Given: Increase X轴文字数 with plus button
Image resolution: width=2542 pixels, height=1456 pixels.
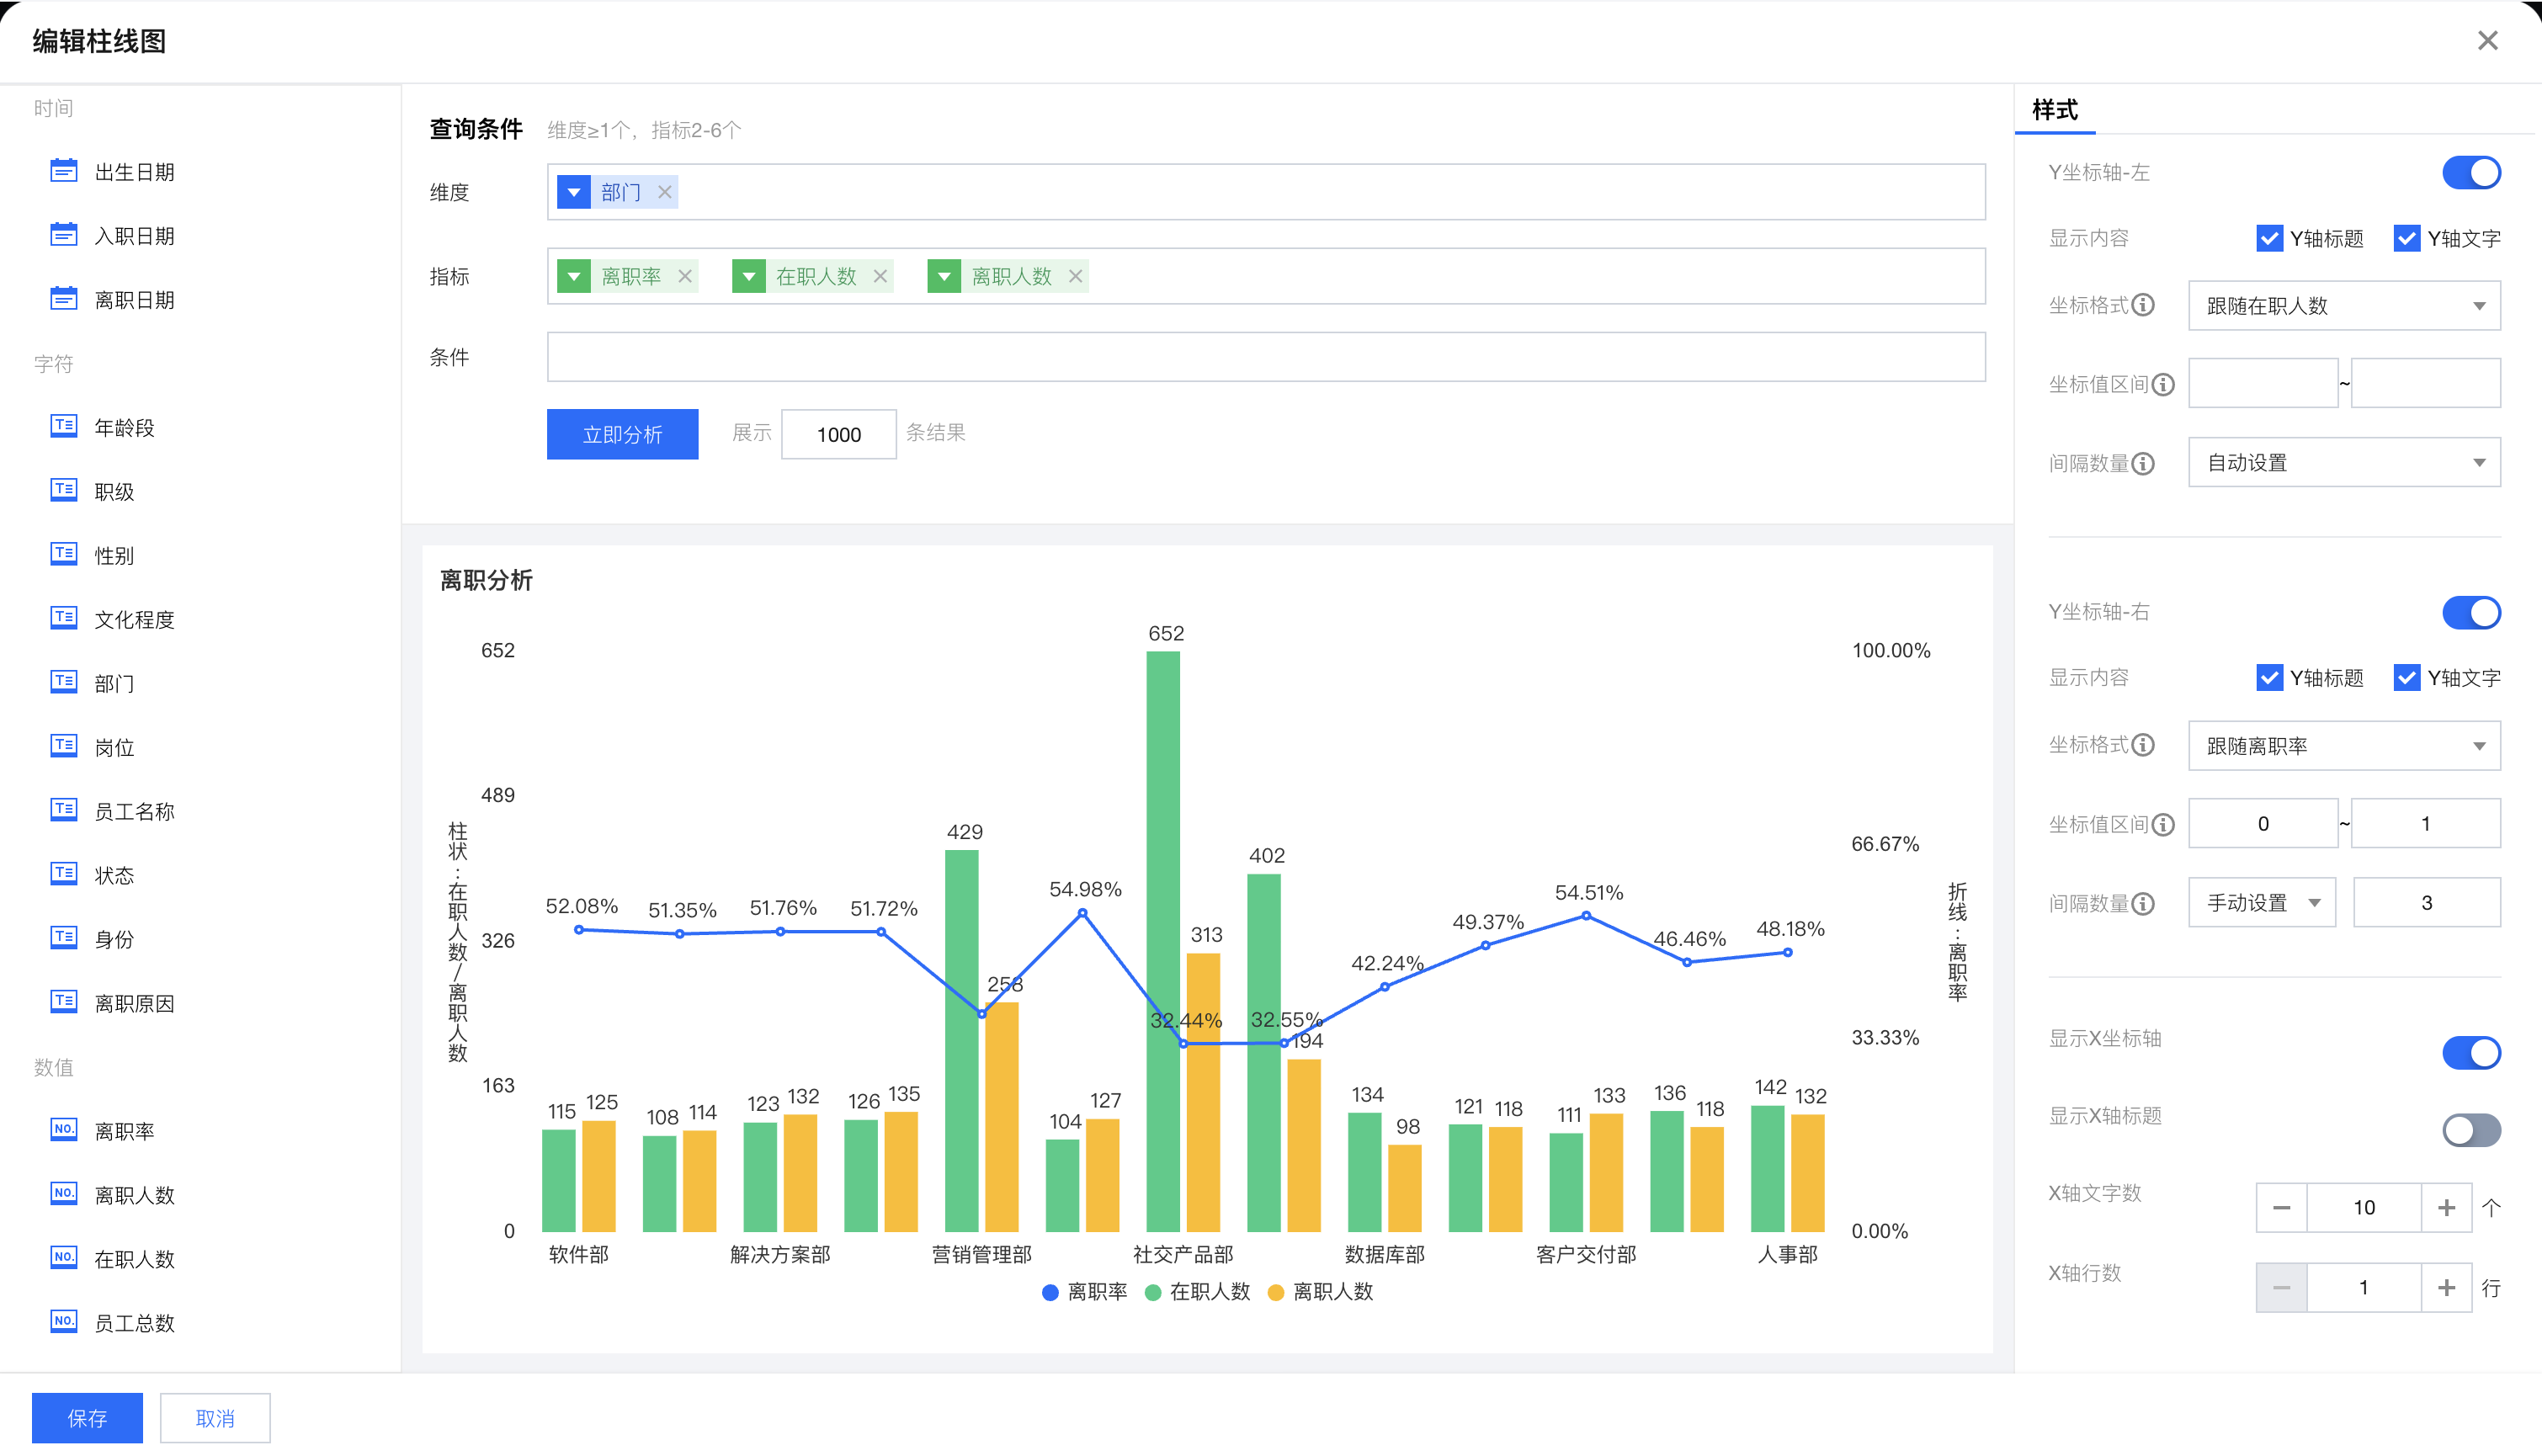Looking at the screenshot, I should tap(2446, 1207).
